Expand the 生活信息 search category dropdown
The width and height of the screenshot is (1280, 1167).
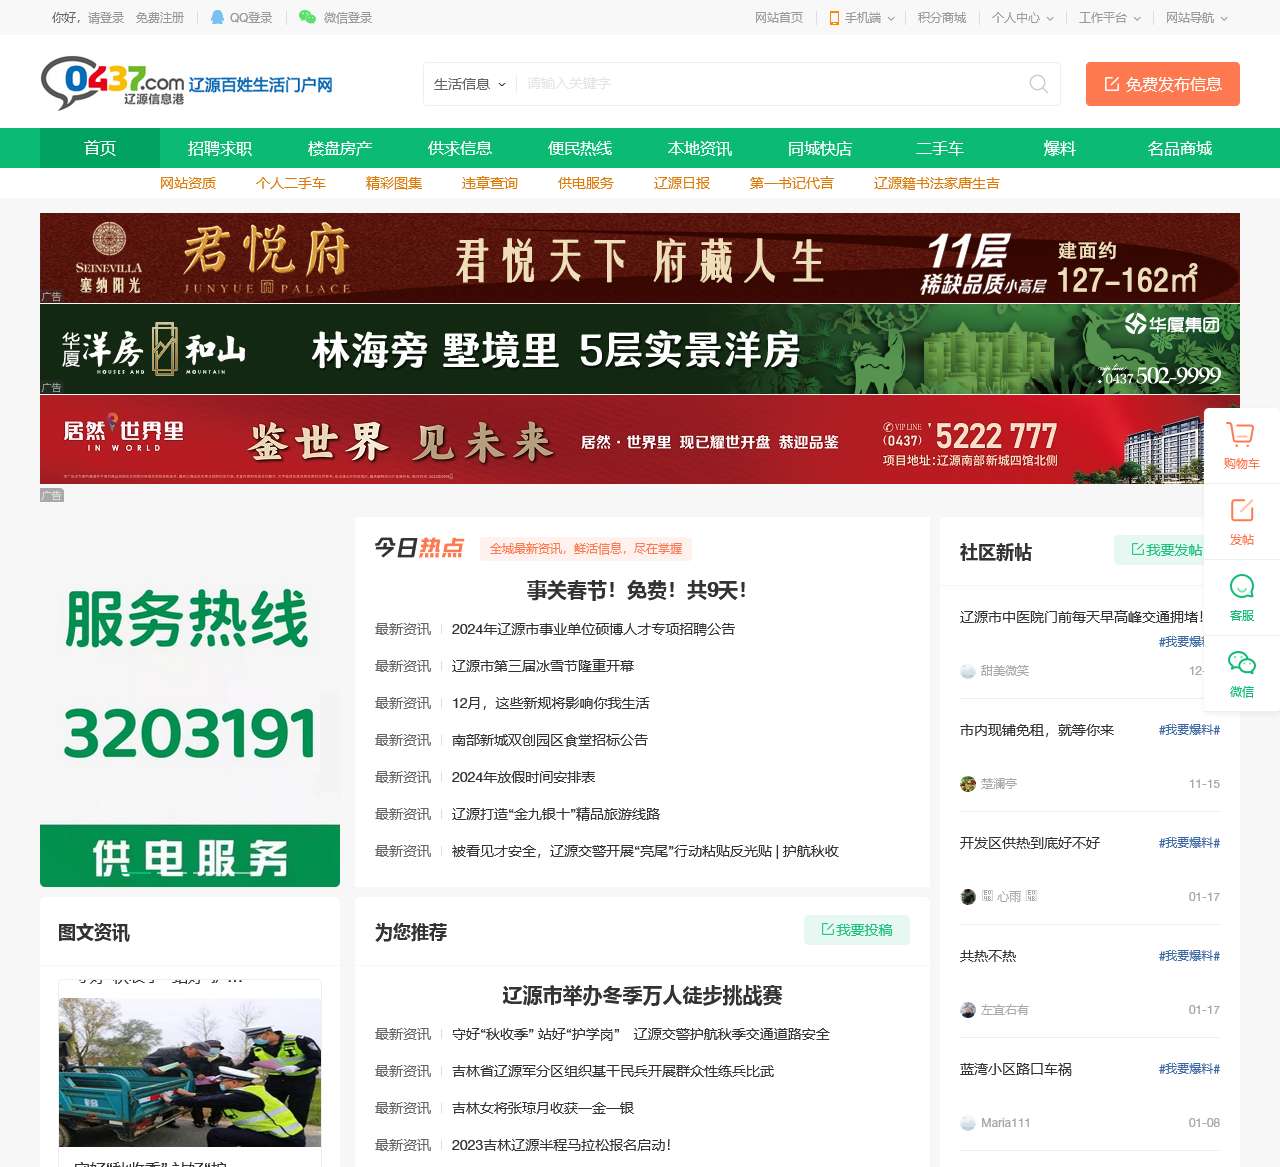[470, 84]
